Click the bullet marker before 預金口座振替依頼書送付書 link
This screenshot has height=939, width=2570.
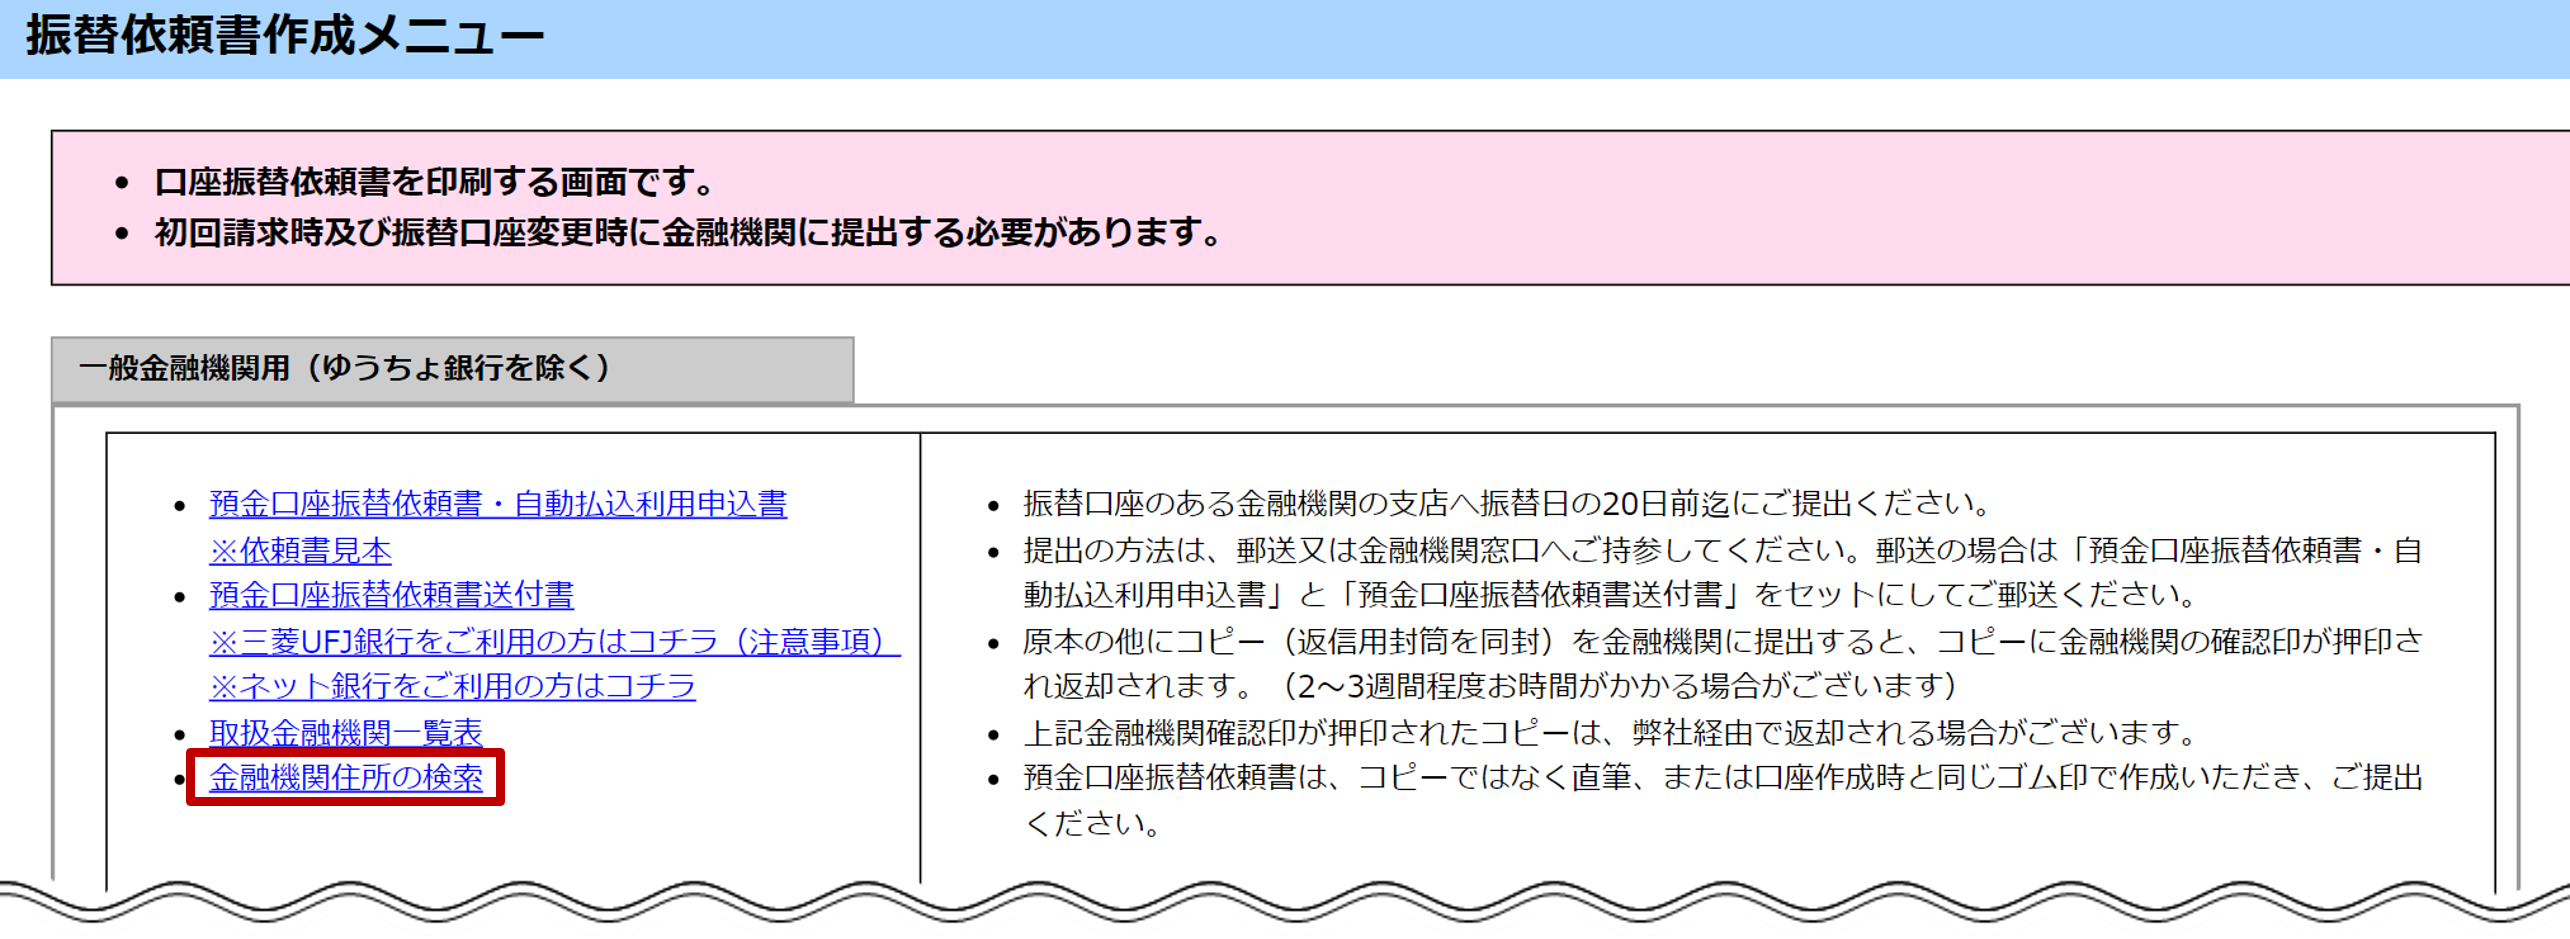click(180, 598)
